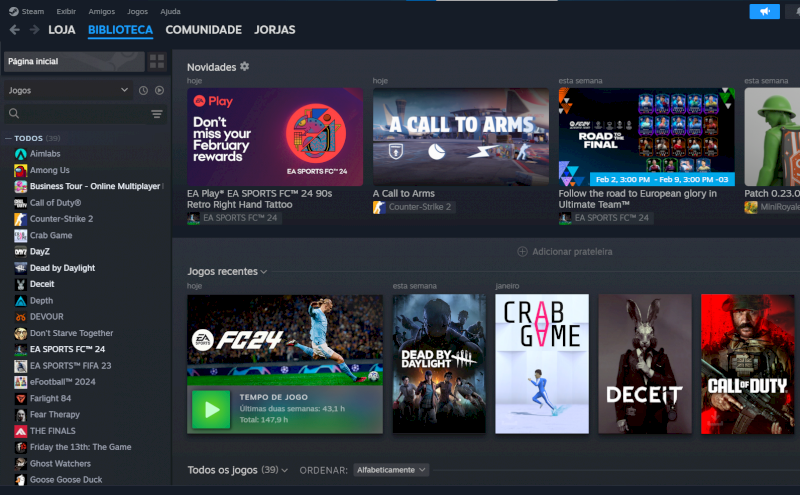
Task: Expand Todos os jogos dropdown
Action: click(x=237, y=470)
